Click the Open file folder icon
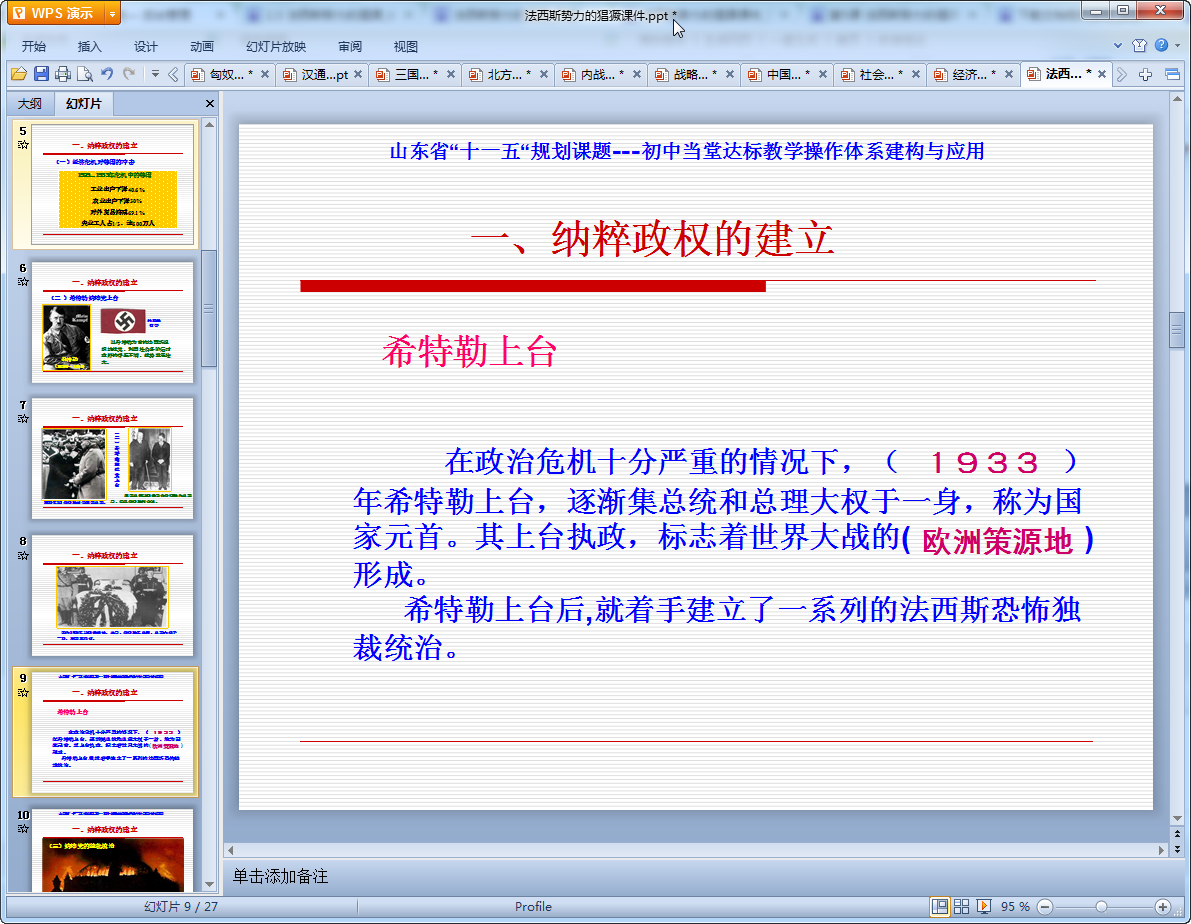 [19, 74]
